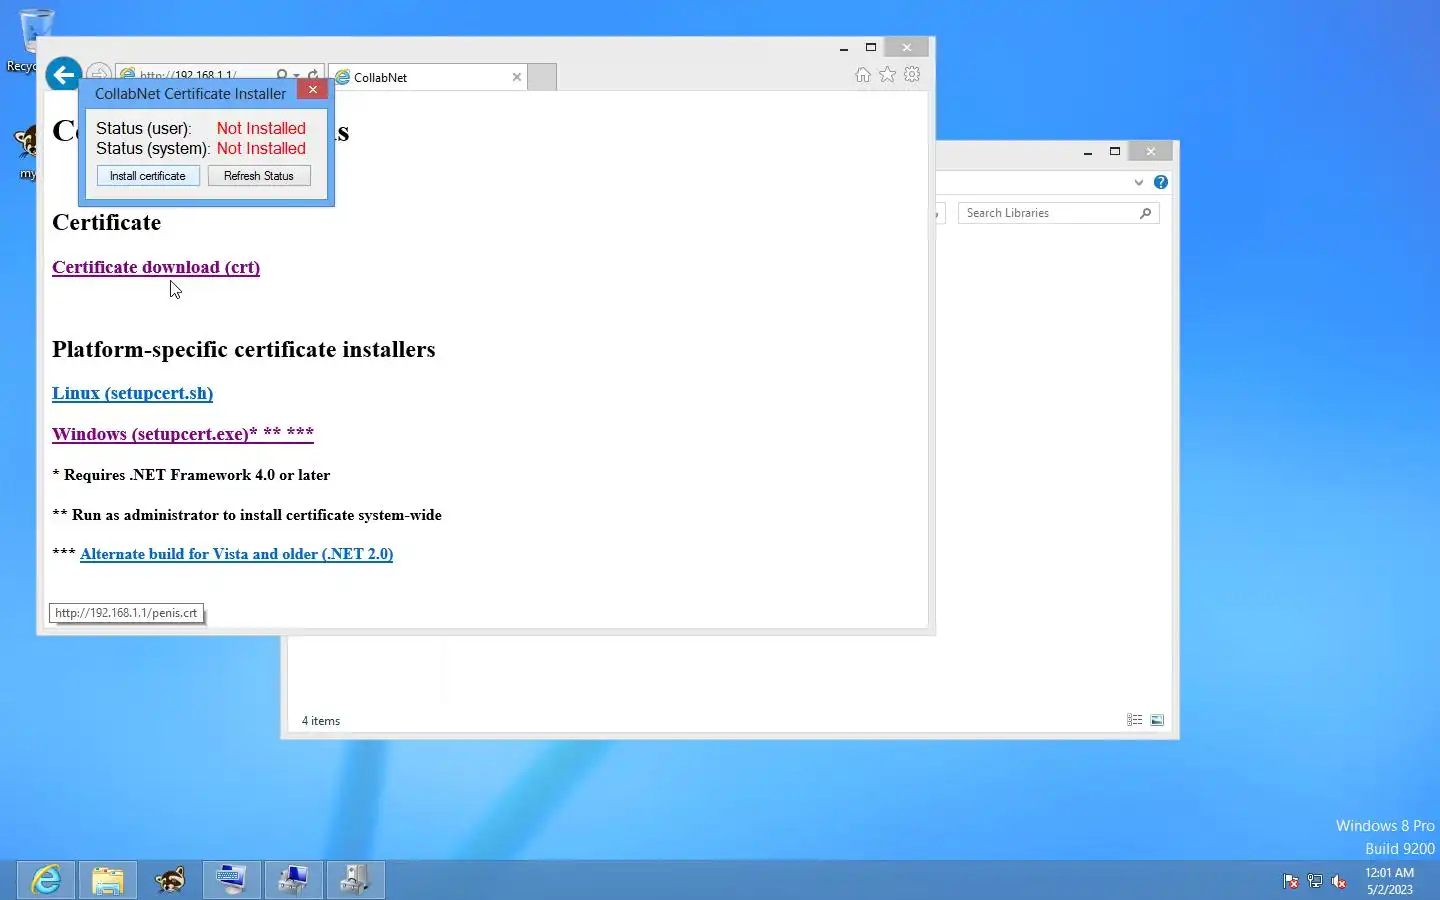
Task: Click the 'Certificate' heading
Action: click(106, 222)
